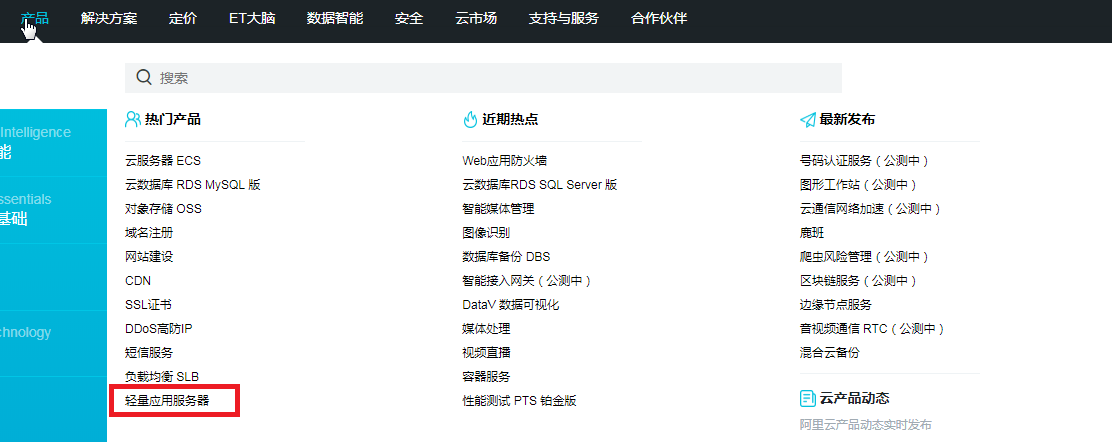The width and height of the screenshot is (1112, 442).
Task: Select 容器服务 product
Action: (486, 377)
